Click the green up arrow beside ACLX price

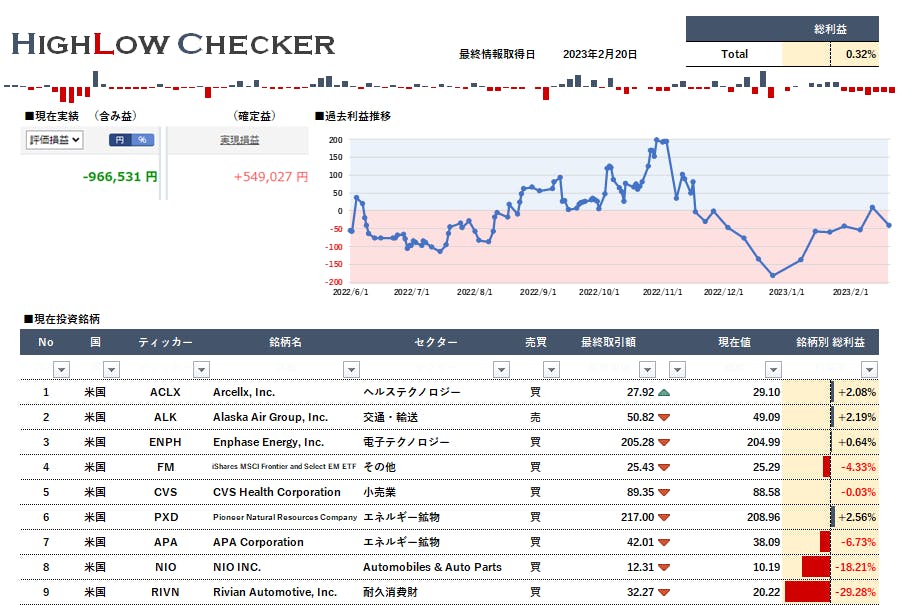pos(664,392)
